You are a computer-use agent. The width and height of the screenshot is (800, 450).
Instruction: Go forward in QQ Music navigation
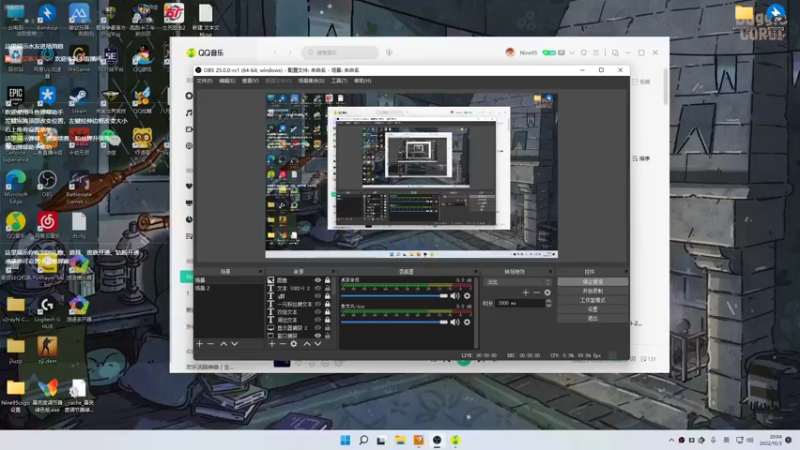click(x=290, y=53)
